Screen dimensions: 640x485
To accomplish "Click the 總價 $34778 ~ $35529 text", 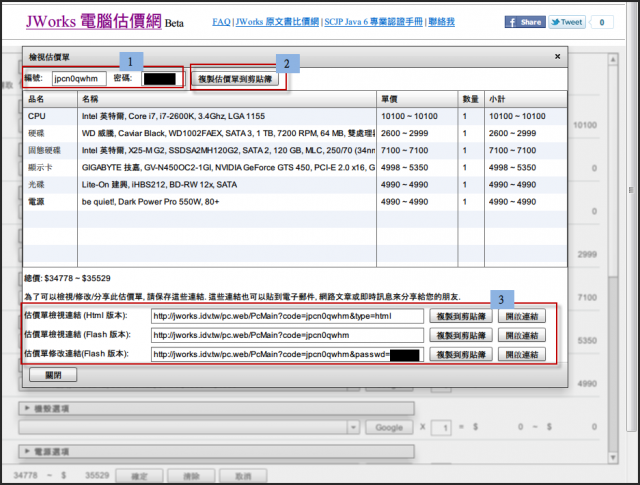I will click(x=68, y=278).
